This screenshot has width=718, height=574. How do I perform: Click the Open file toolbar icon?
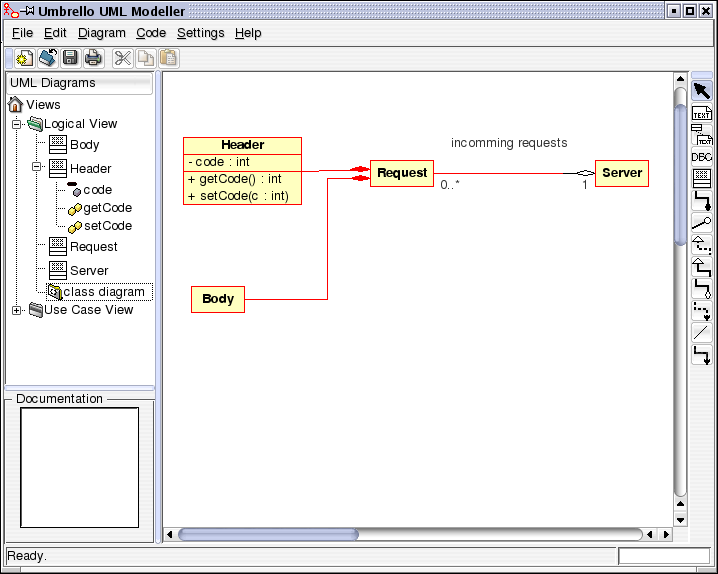(x=47, y=58)
